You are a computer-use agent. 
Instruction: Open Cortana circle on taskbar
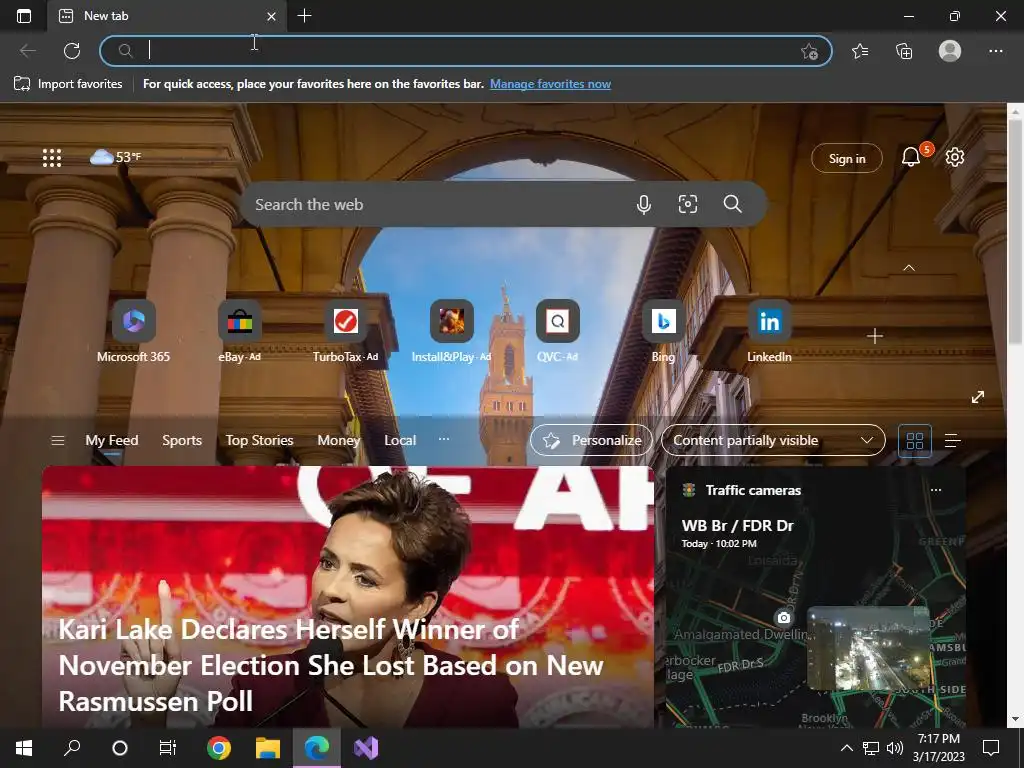[x=120, y=748]
